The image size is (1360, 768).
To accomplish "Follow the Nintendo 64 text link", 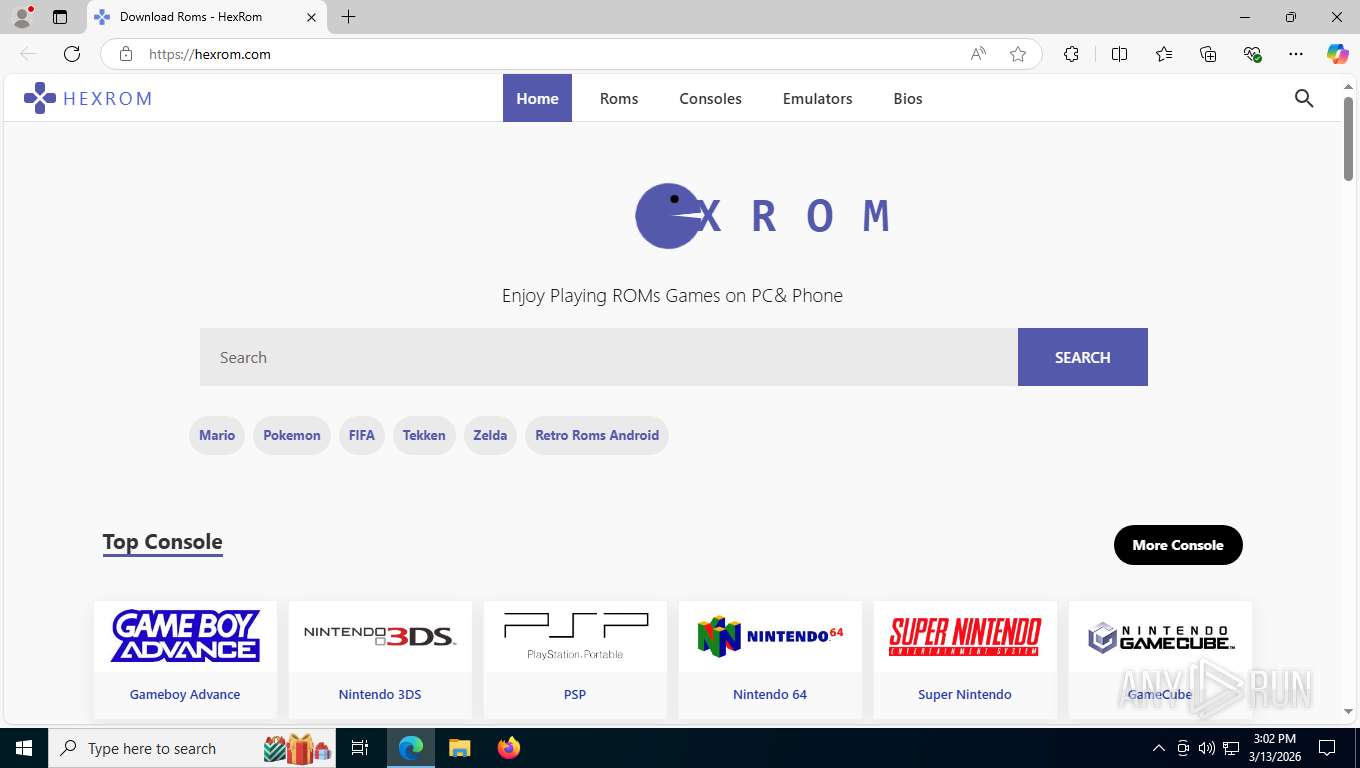I will (770, 694).
